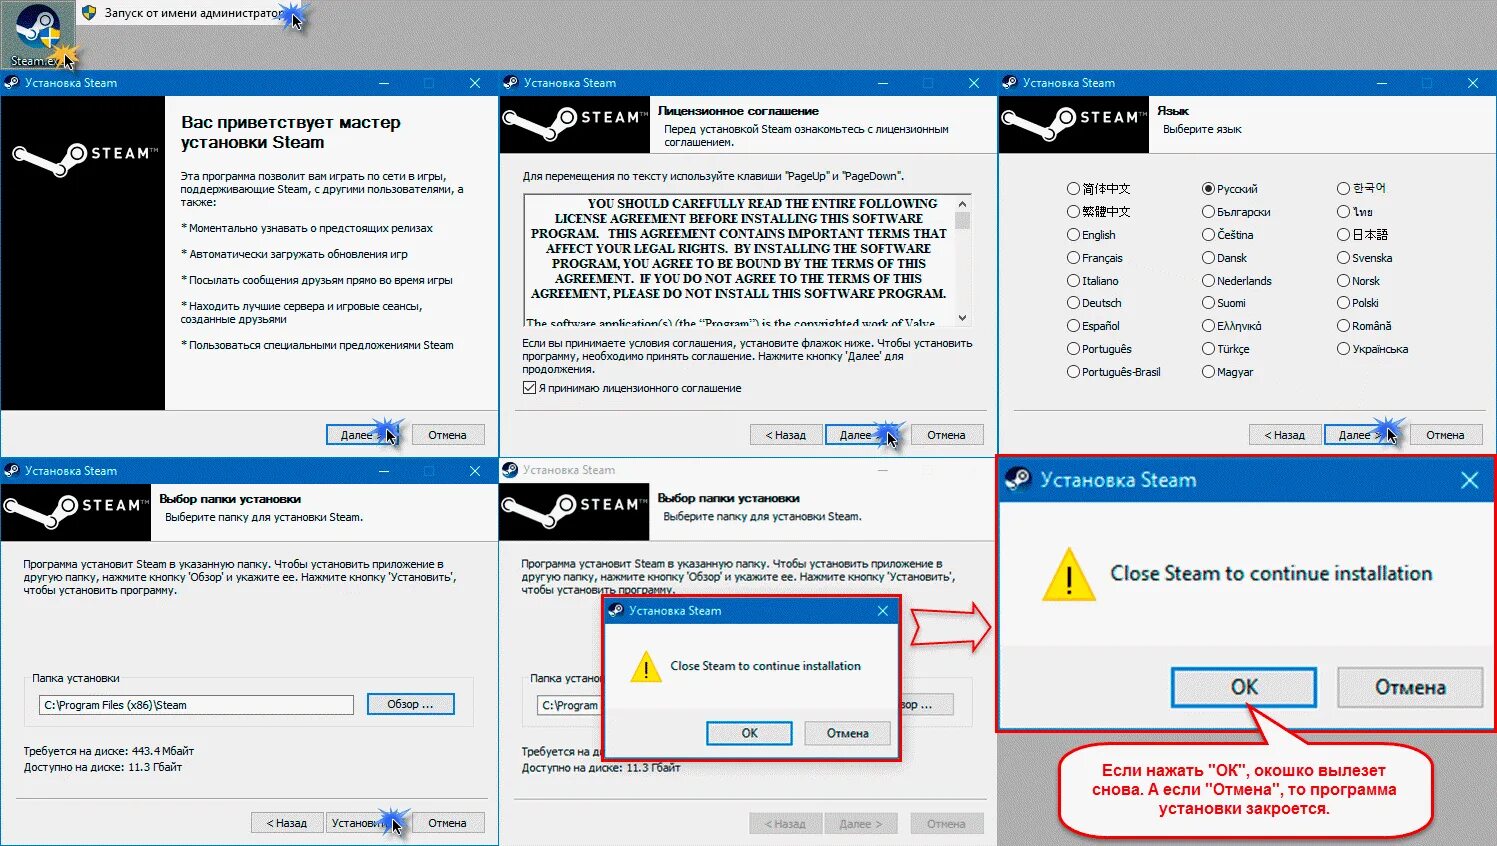Select the Français language radio button
This screenshot has width=1497, height=846.
point(1073,258)
